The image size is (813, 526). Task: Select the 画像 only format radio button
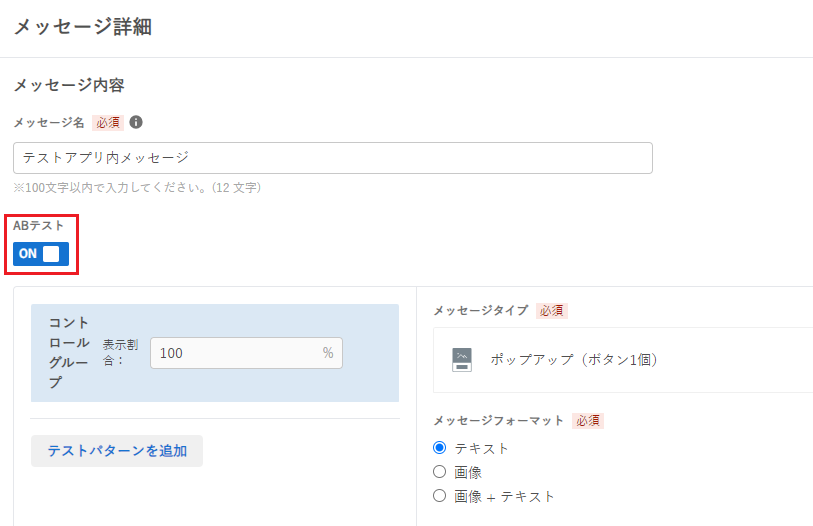(440, 472)
